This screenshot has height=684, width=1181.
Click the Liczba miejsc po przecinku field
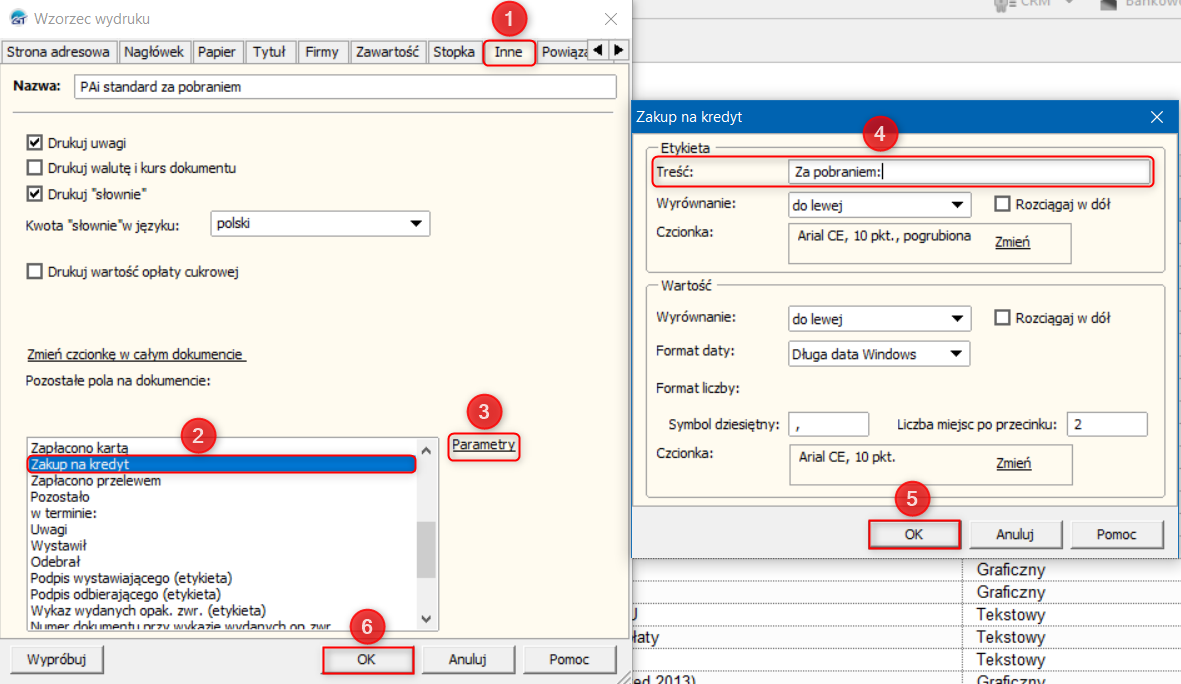(x=1107, y=425)
